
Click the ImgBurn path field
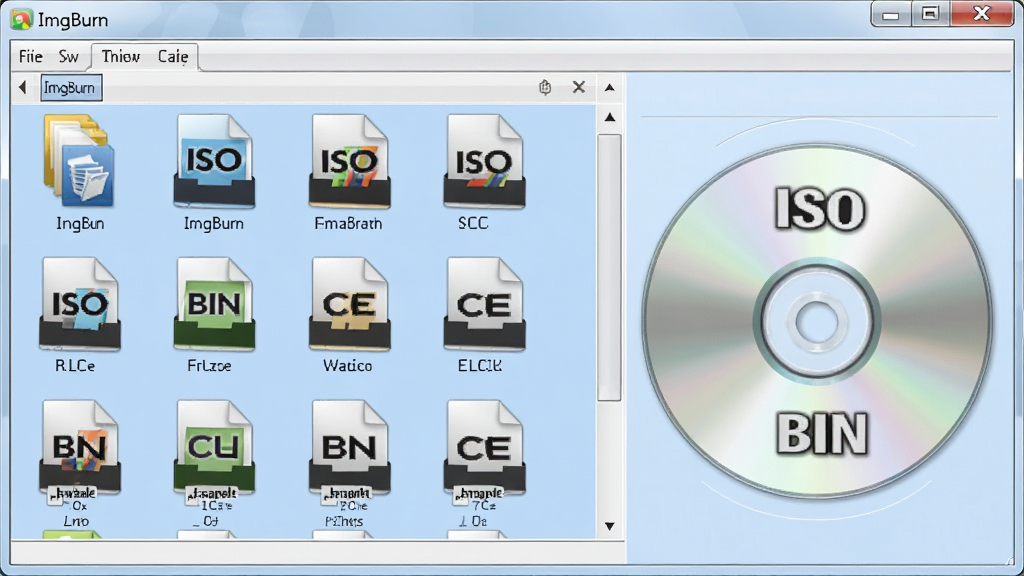(x=71, y=88)
